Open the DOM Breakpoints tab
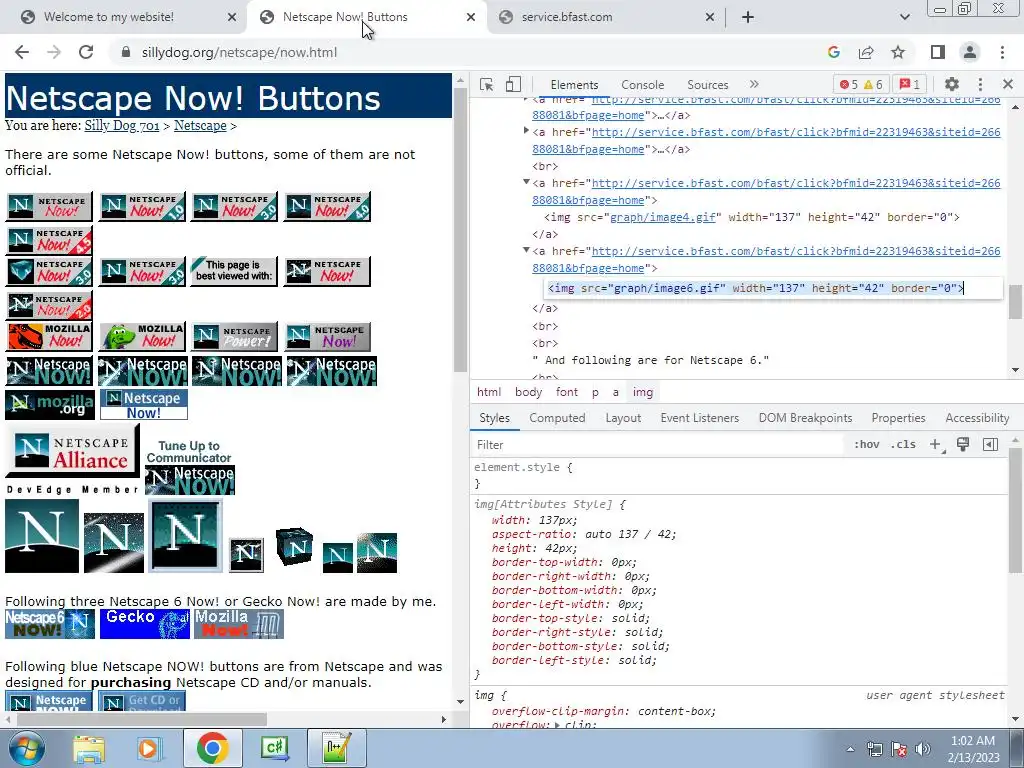 805,418
